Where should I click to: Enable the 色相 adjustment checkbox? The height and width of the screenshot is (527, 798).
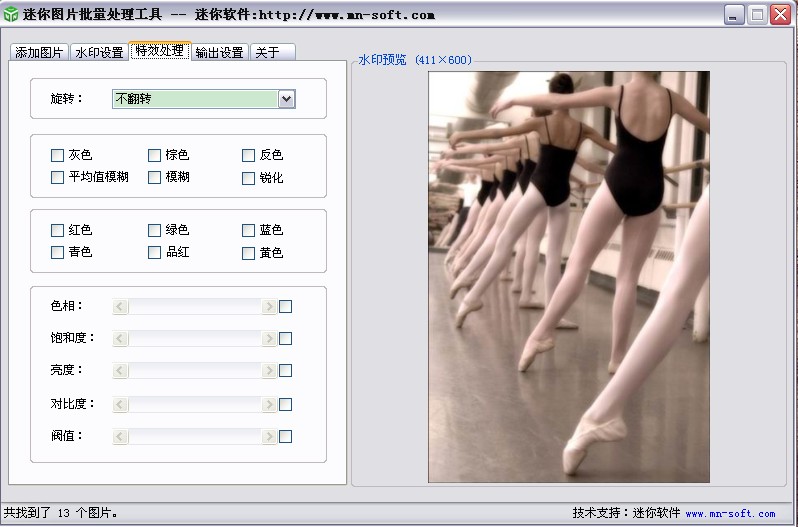(x=286, y=306)
